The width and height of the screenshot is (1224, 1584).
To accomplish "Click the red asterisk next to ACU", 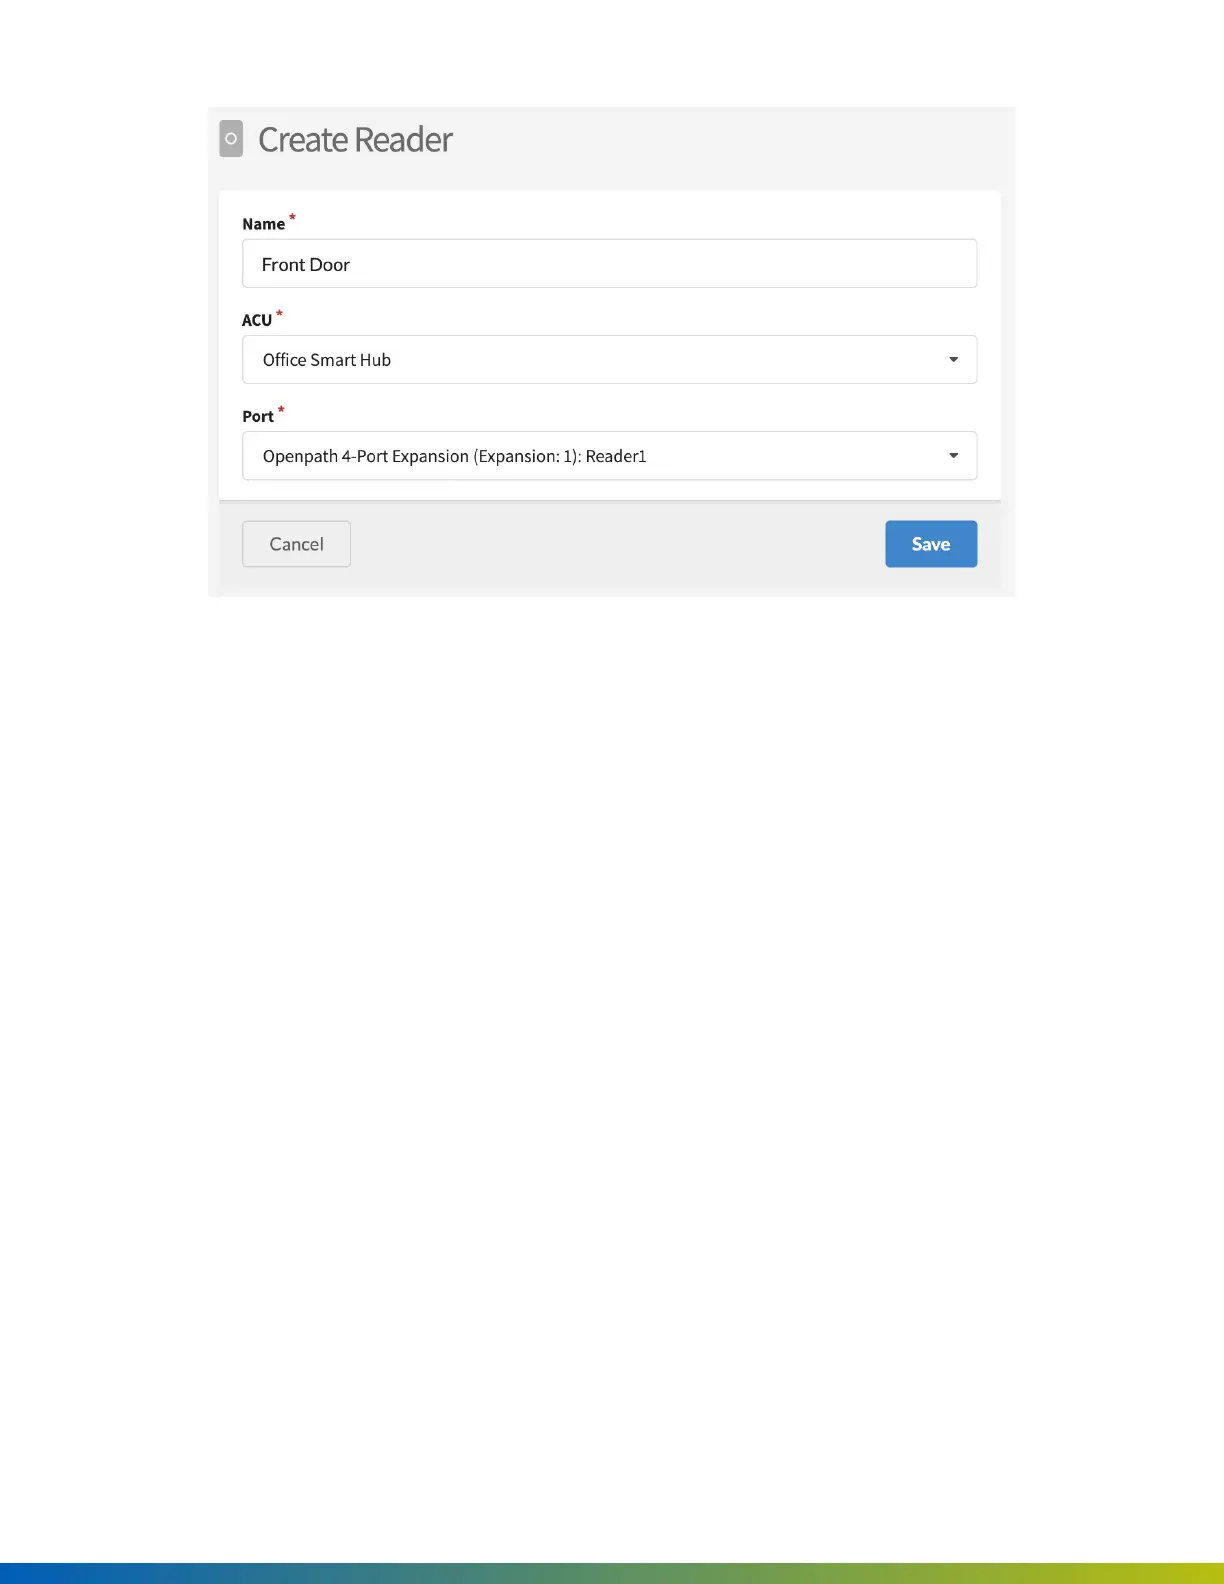I will click(x=280, y=313).
